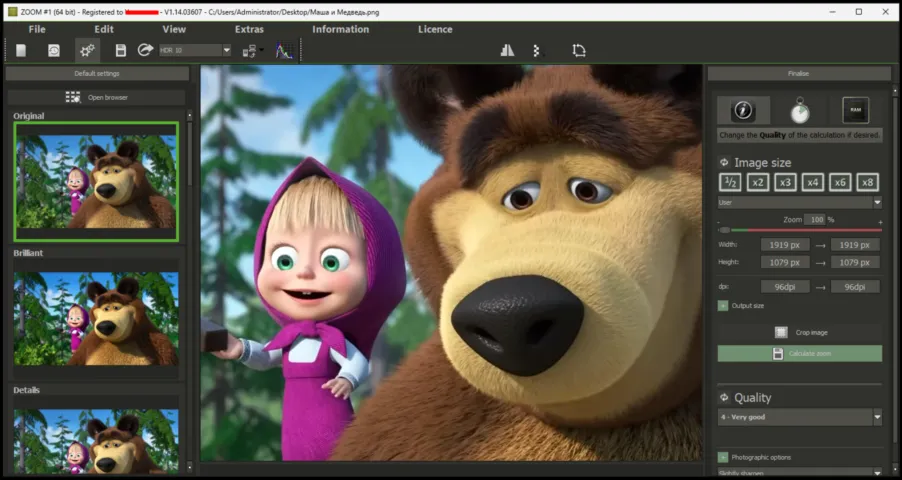This screenshot has height=480, width=902.
Task: Click the target dpi field 96dpi
Action: (855, 287)
